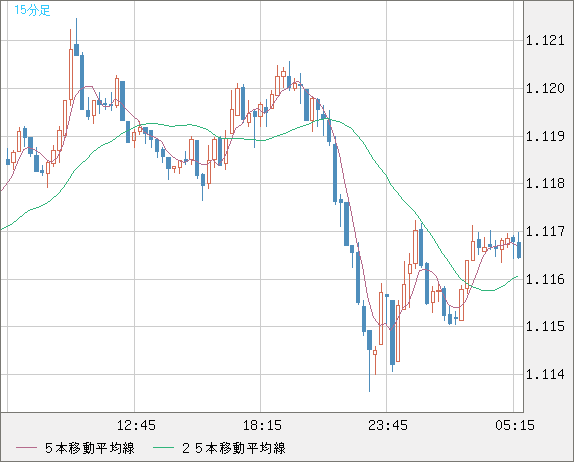
Task: Click the 1.118 price axis label
Action: tap(545, 183)
